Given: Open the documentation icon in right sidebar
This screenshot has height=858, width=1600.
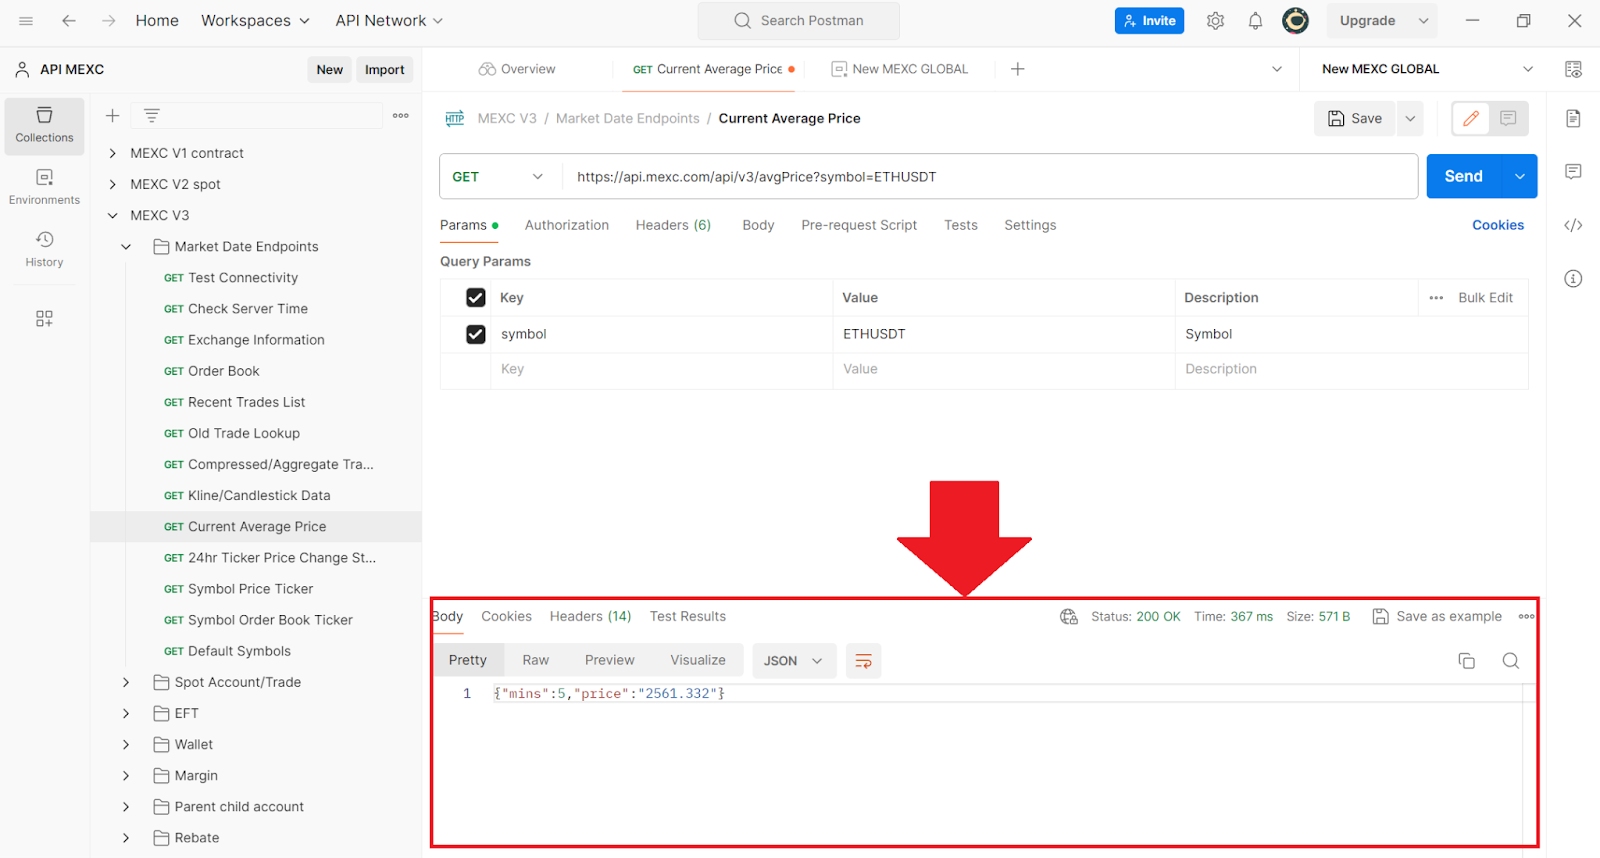Looking at the screenshot, I should pyautogui.click(x=1573, y=118).
